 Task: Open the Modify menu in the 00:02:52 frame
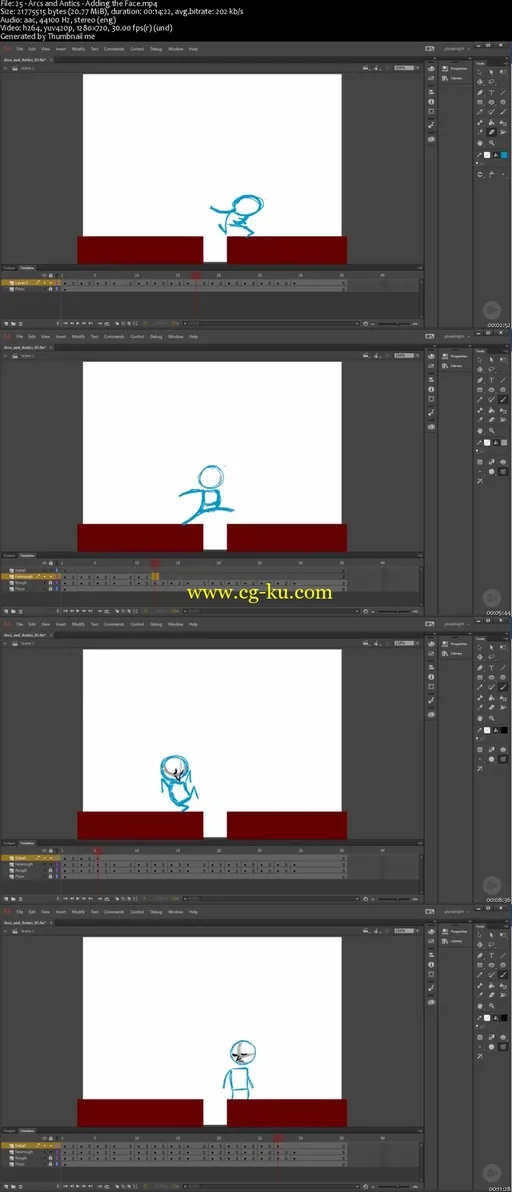[77, 49]
